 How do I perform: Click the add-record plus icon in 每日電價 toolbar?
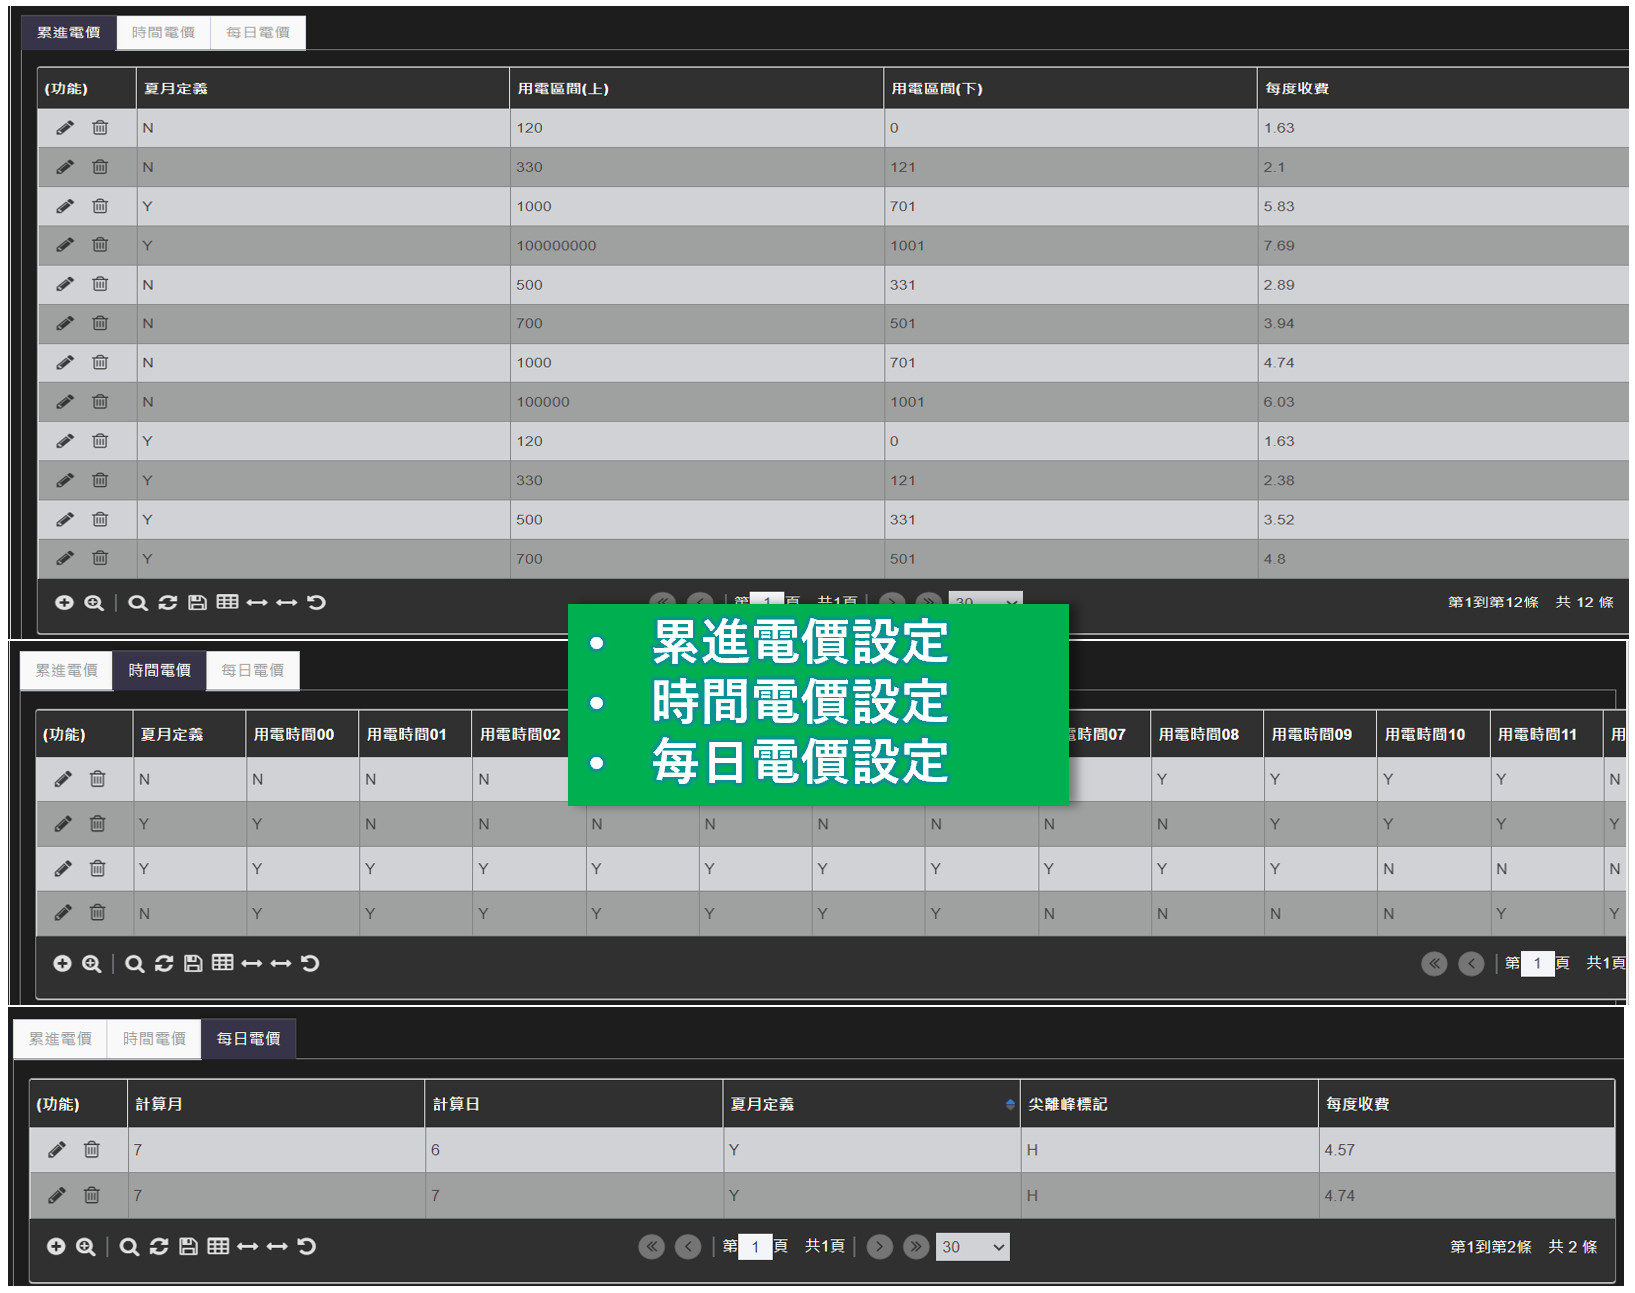pyautogui.click(x=56, y=1246)
